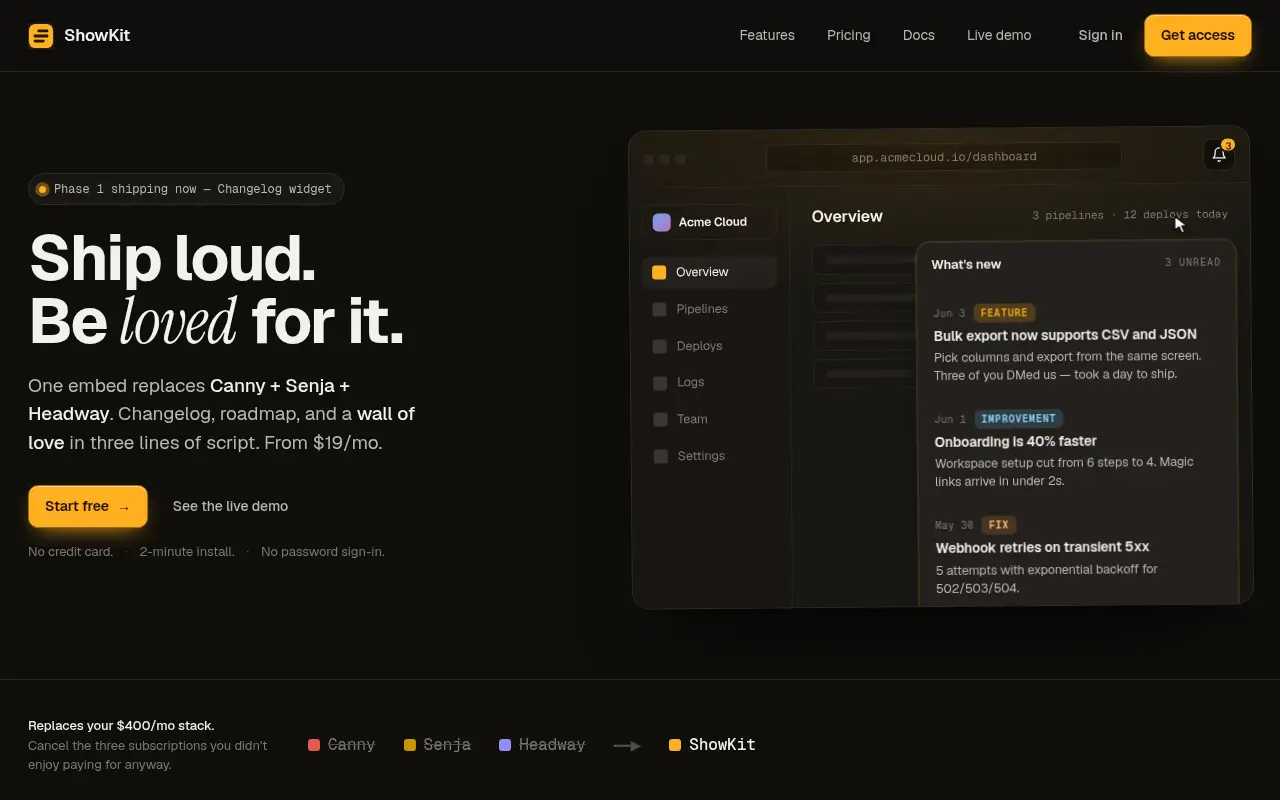Open 'Bulk export now supports CSV and JSON' entry
This screenshot has width=1280, height=800.
pos(1065,335)
